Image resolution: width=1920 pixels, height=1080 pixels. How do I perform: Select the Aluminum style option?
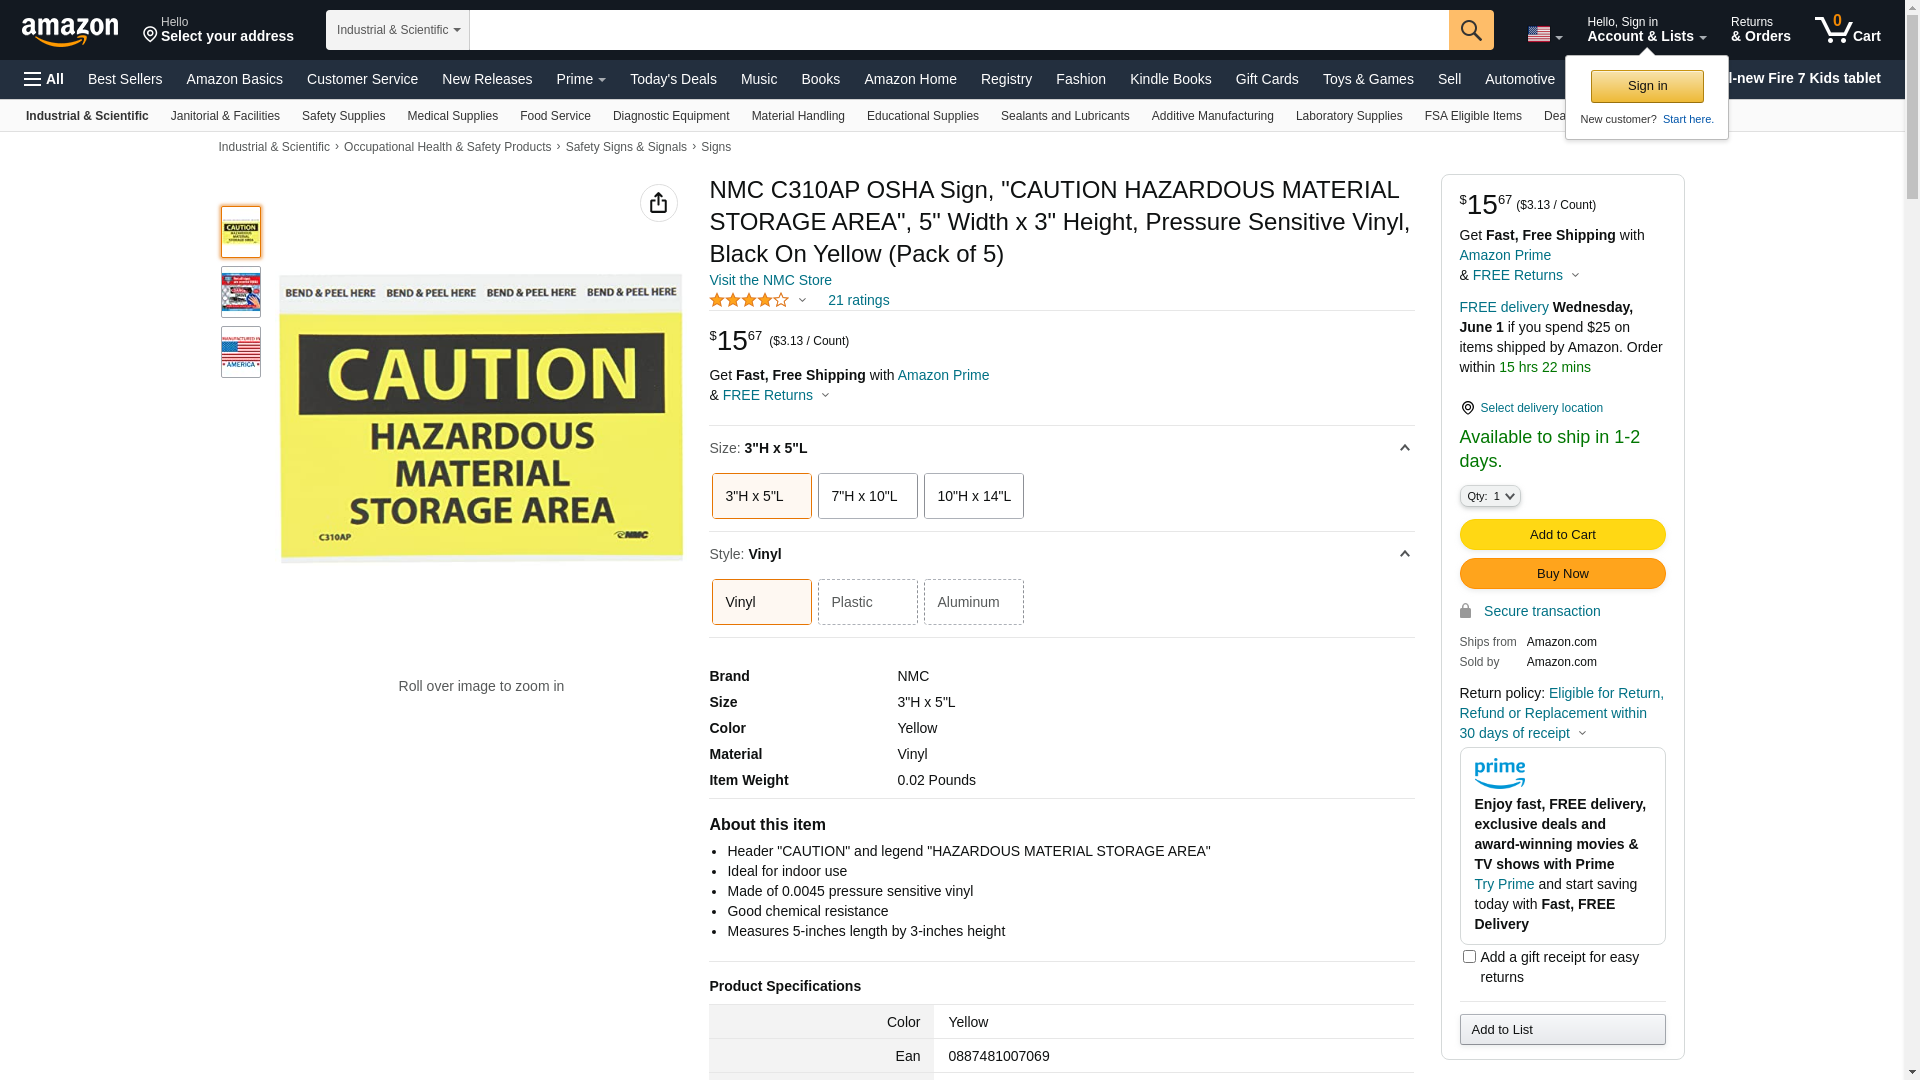973,602
